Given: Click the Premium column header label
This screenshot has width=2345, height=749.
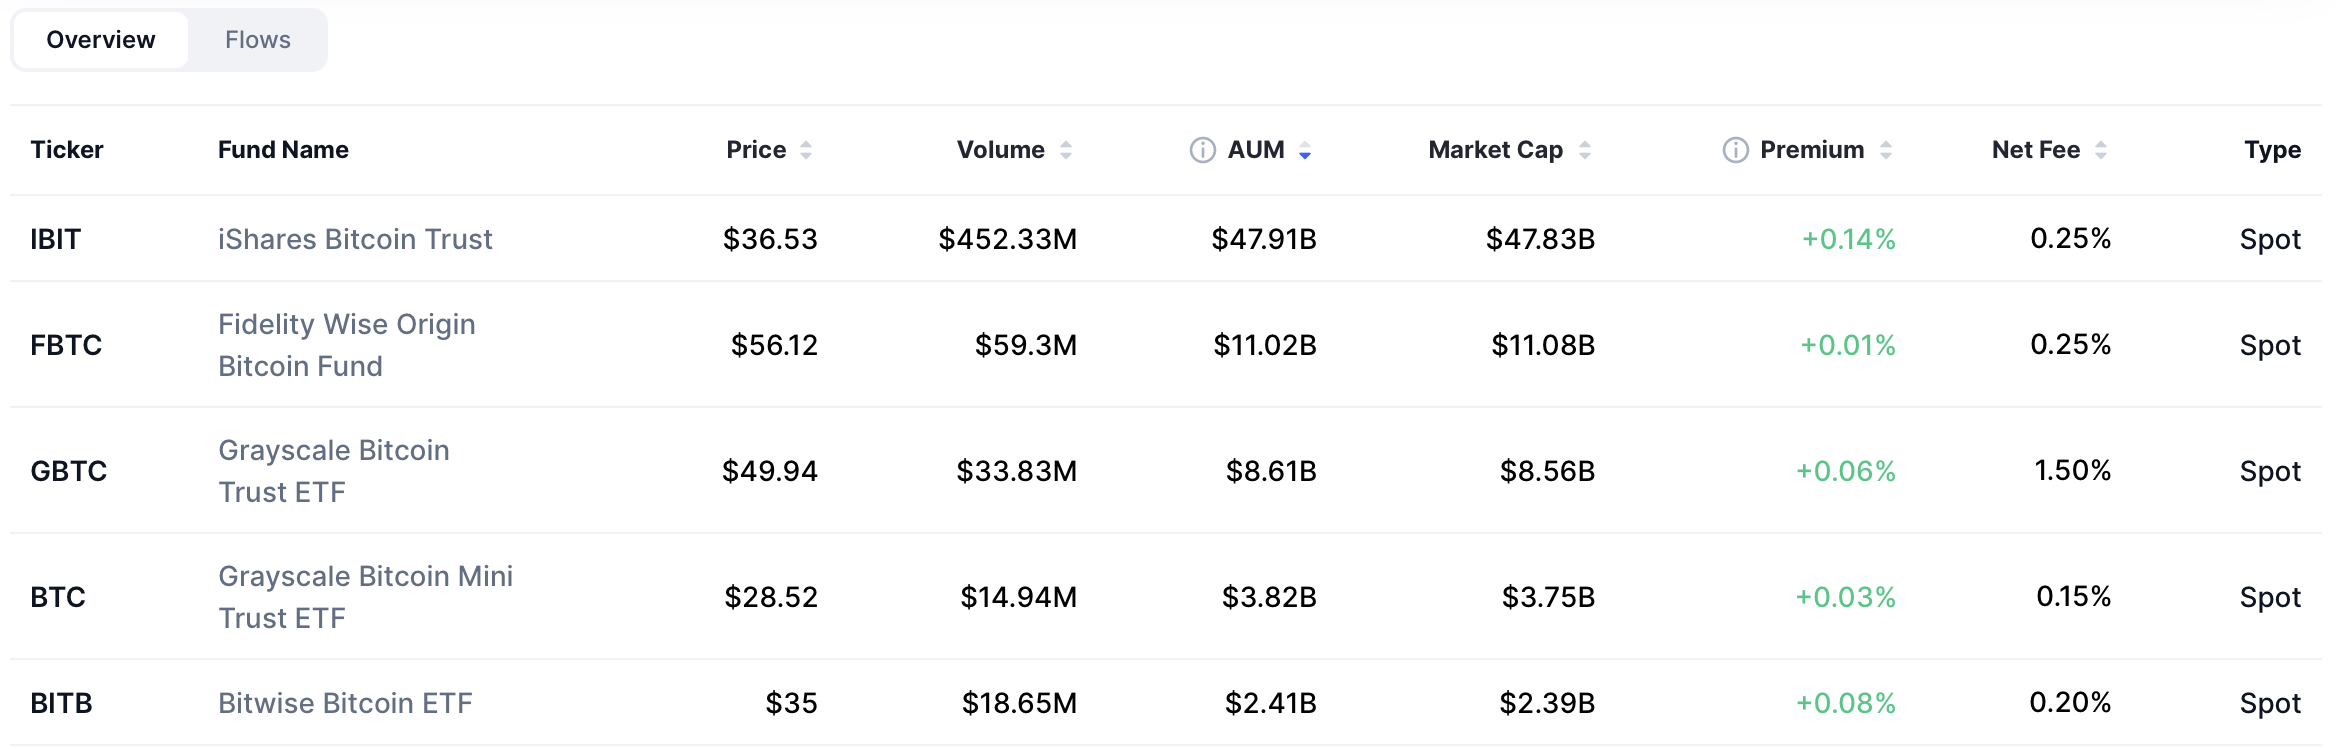Looking at the screenshot, I should pyautogui.click(x=1812, y=150).
